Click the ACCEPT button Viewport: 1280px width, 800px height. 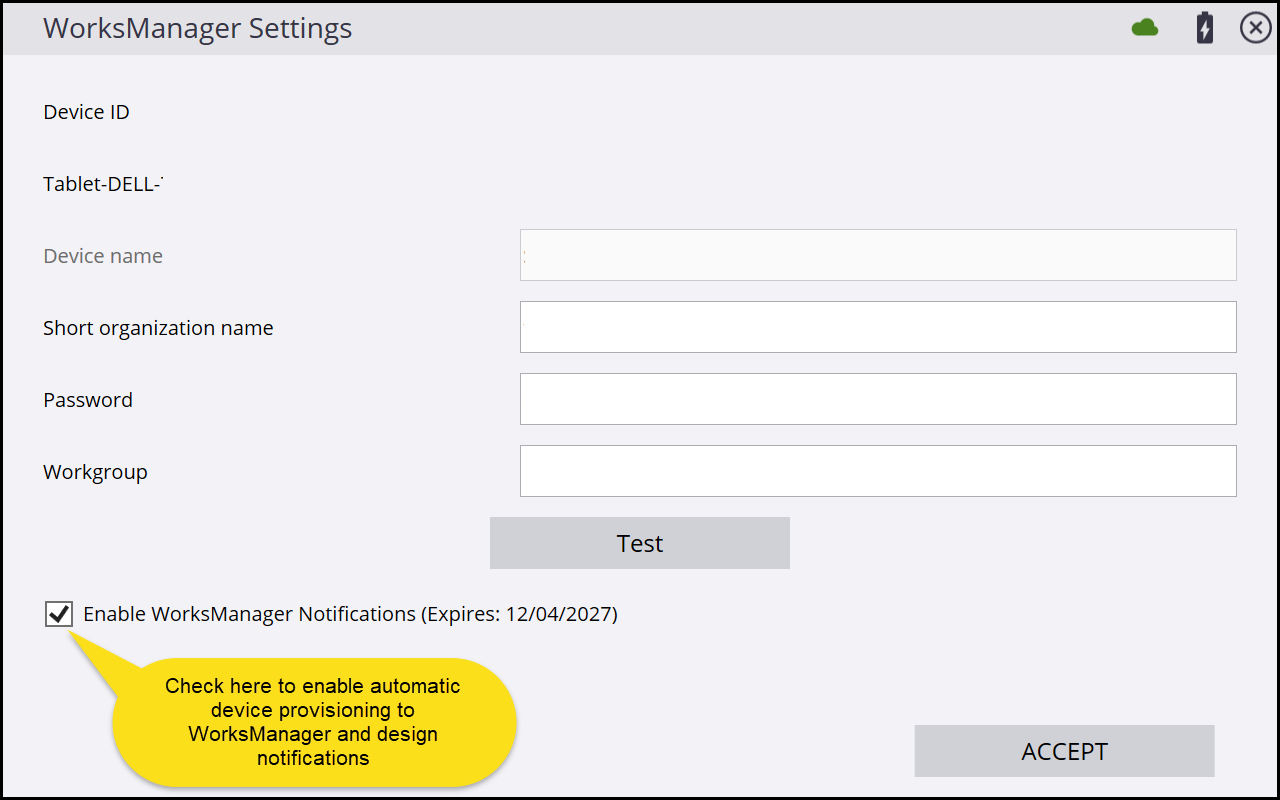(x=1064, y=751)
